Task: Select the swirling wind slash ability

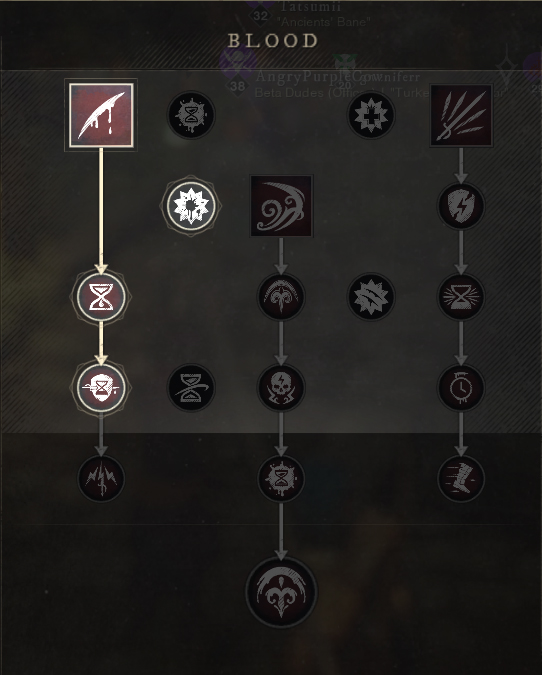Action: tap(281, 206)
